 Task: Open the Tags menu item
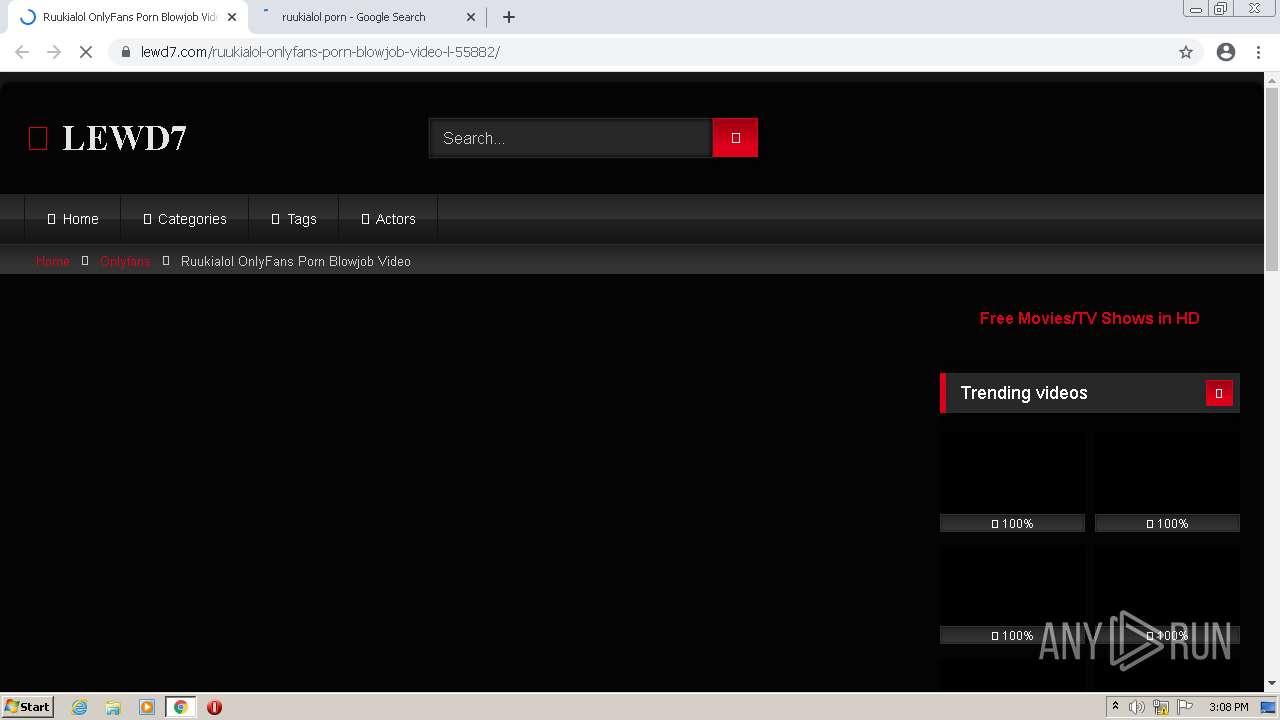[x=294, y=219]
